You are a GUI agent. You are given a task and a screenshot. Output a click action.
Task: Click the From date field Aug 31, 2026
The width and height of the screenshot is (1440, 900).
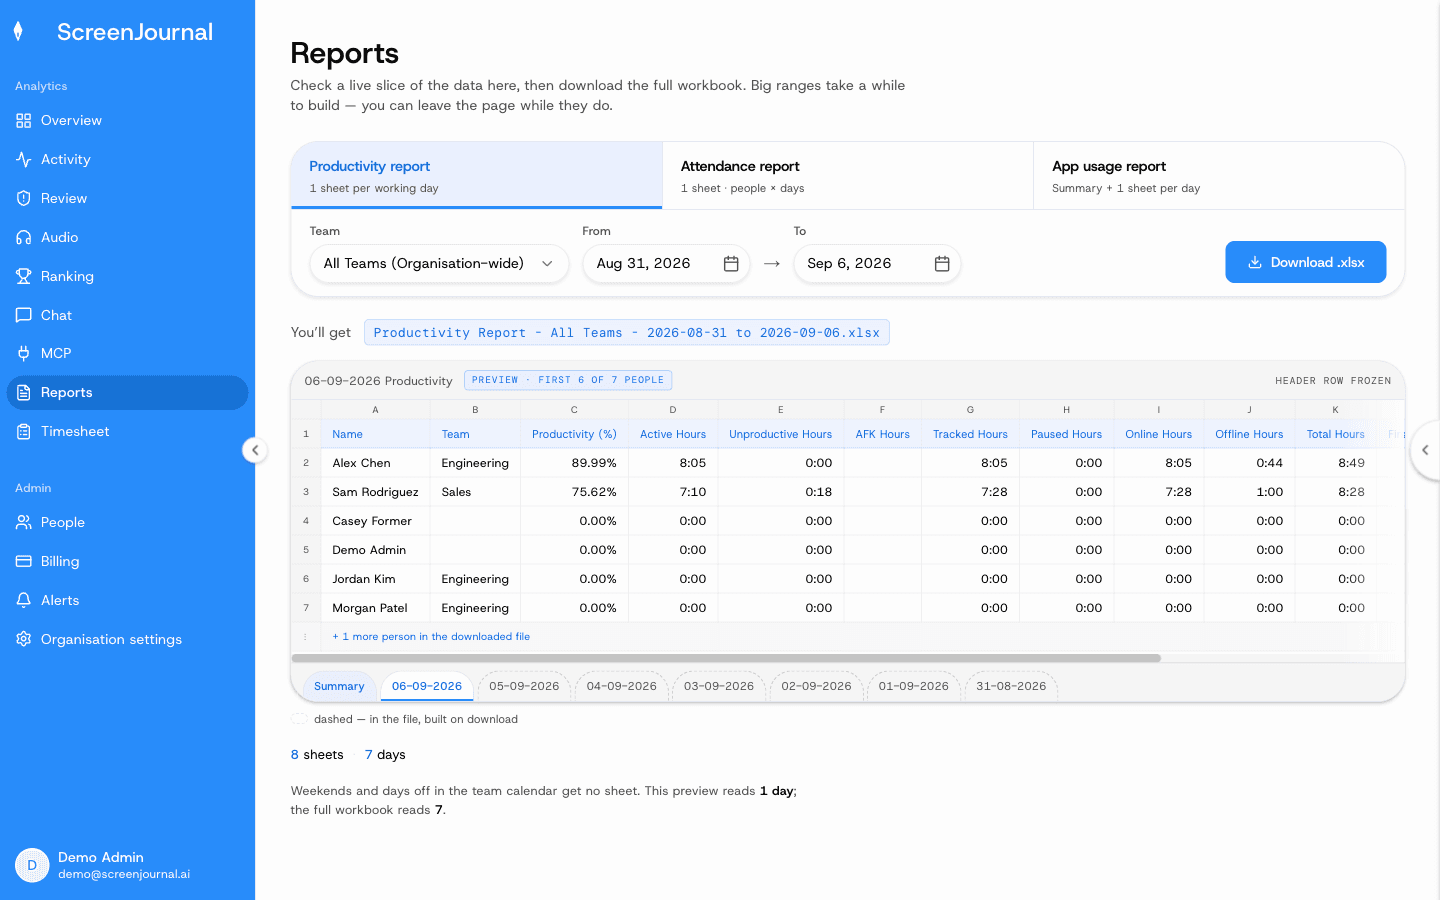coord(666,264)
